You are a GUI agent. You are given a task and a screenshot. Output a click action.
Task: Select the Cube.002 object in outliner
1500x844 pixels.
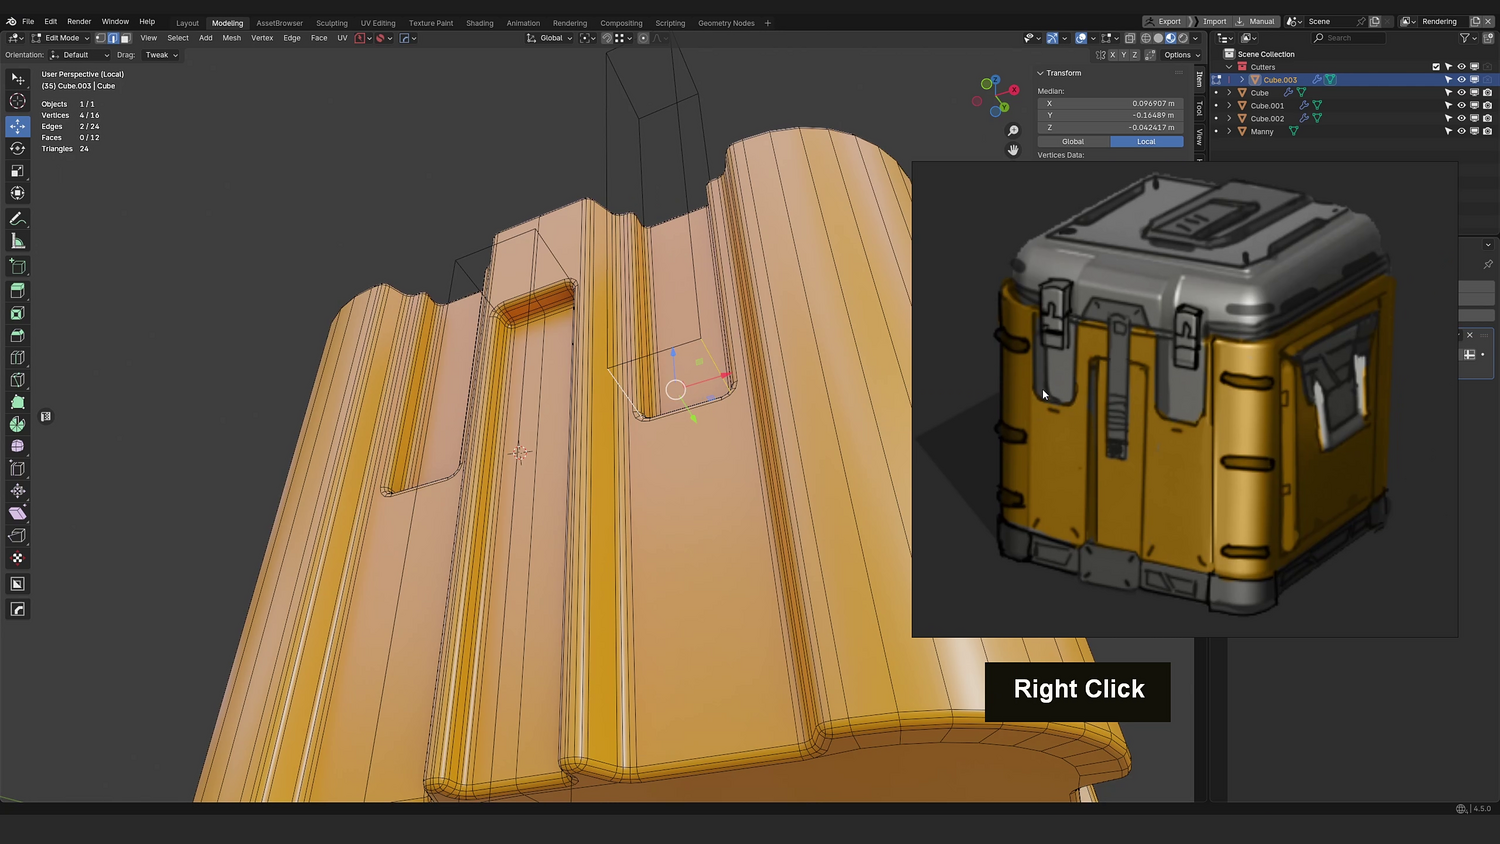tap(1267, 119)
